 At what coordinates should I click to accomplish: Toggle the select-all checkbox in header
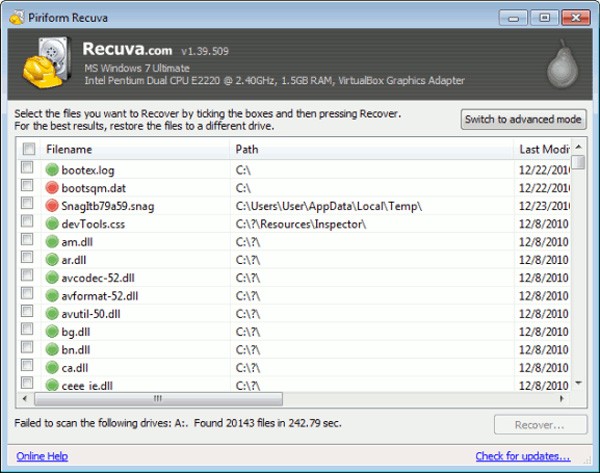pyautogui.click(x=28, y=149)
